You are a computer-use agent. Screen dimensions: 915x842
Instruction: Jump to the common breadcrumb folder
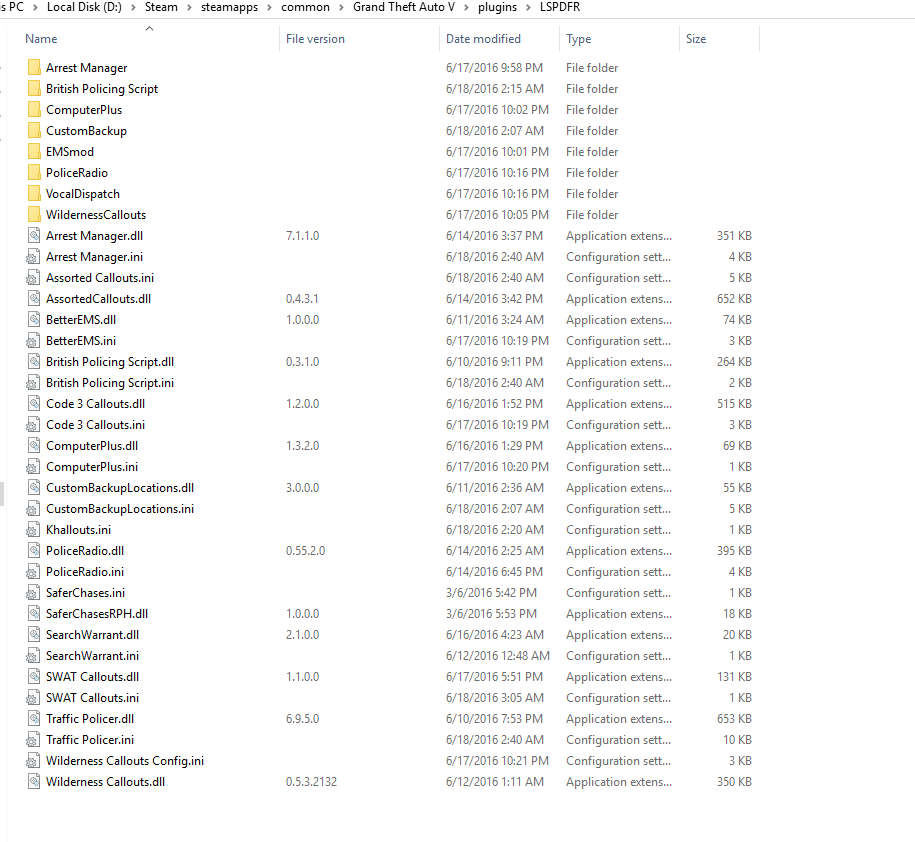pos(305,7)
